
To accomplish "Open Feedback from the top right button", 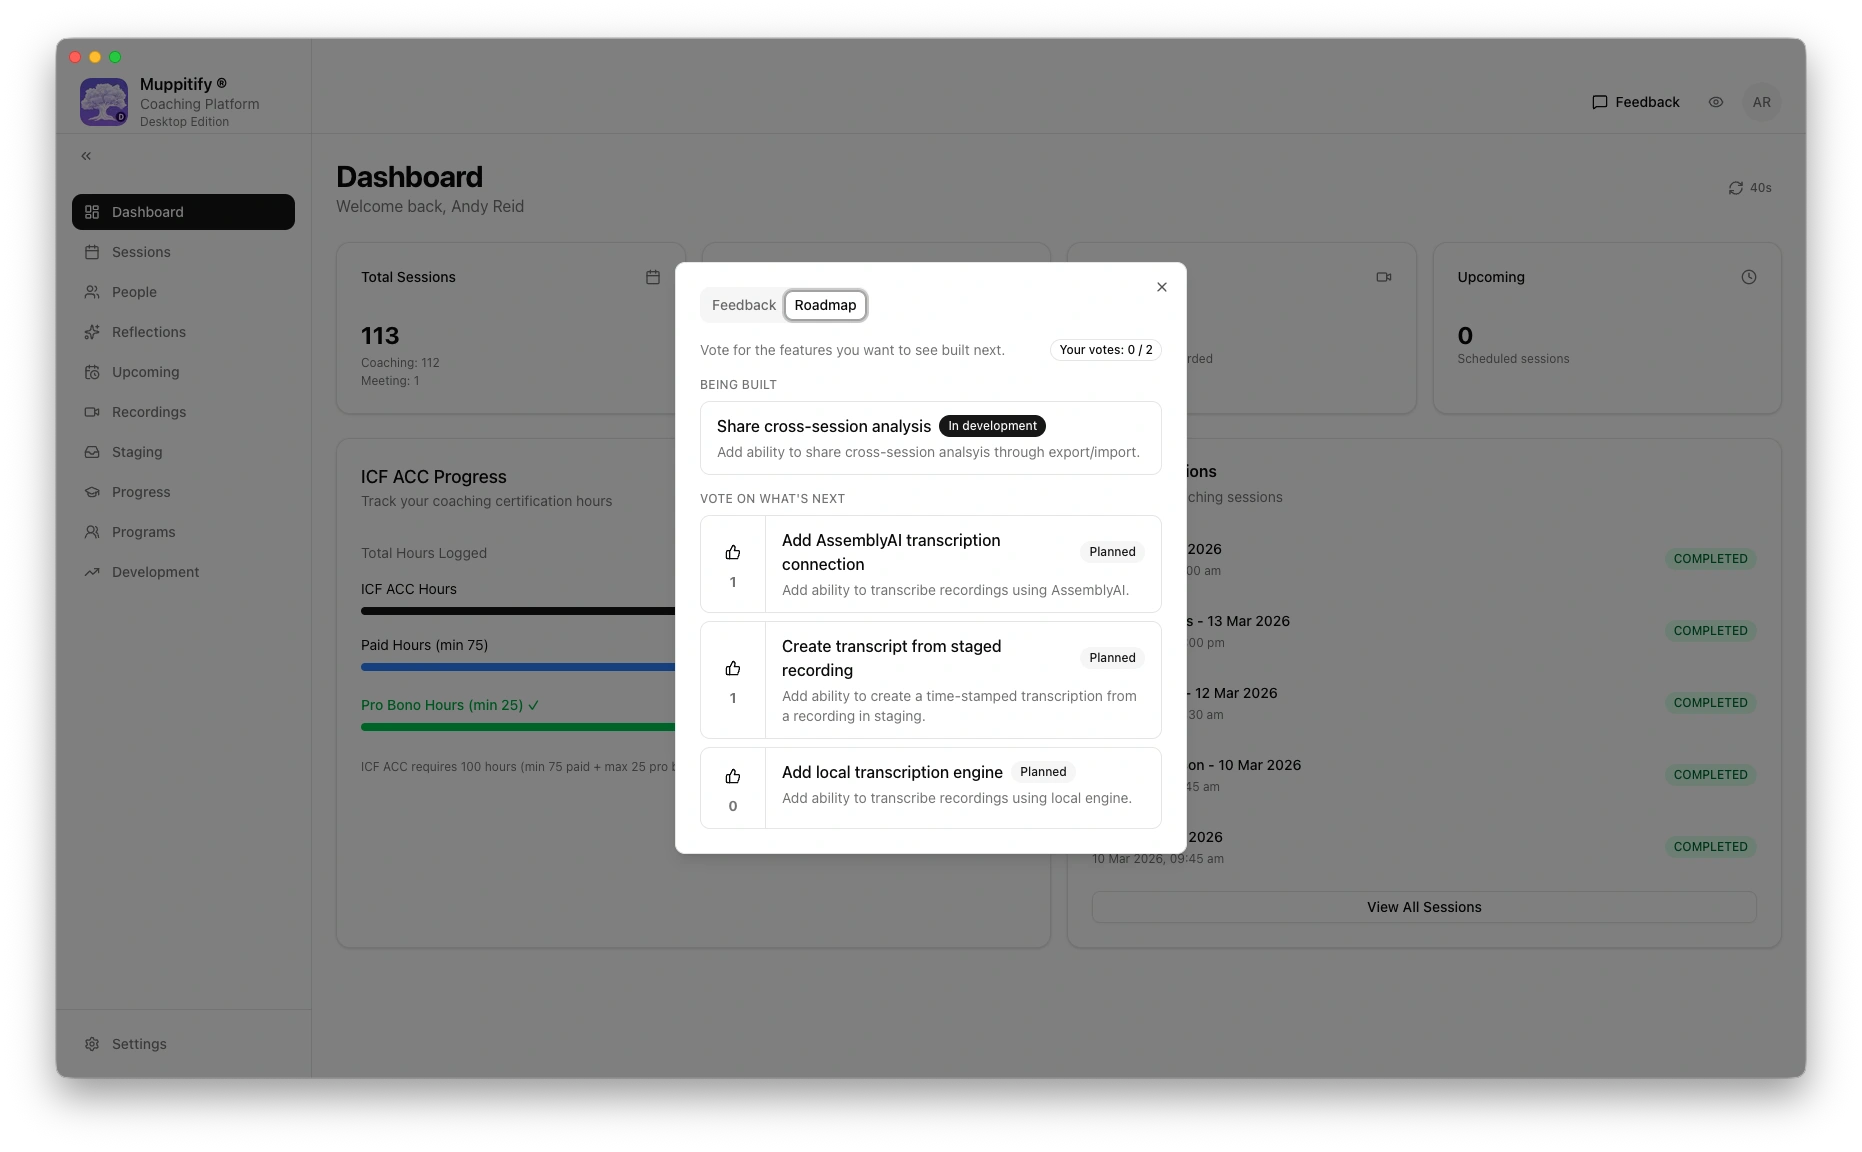I will pyautogui.click(x=1636, y=102).
